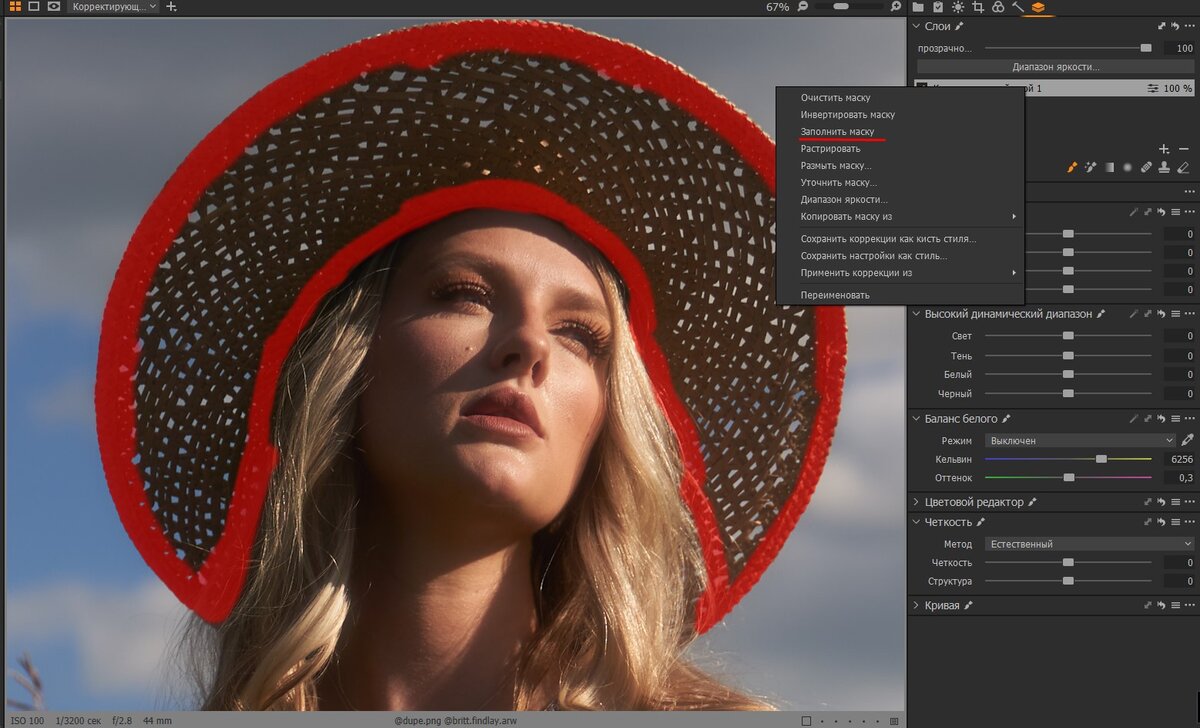
Task: Select the Erase Mask tool
Action: point(1184,167)
